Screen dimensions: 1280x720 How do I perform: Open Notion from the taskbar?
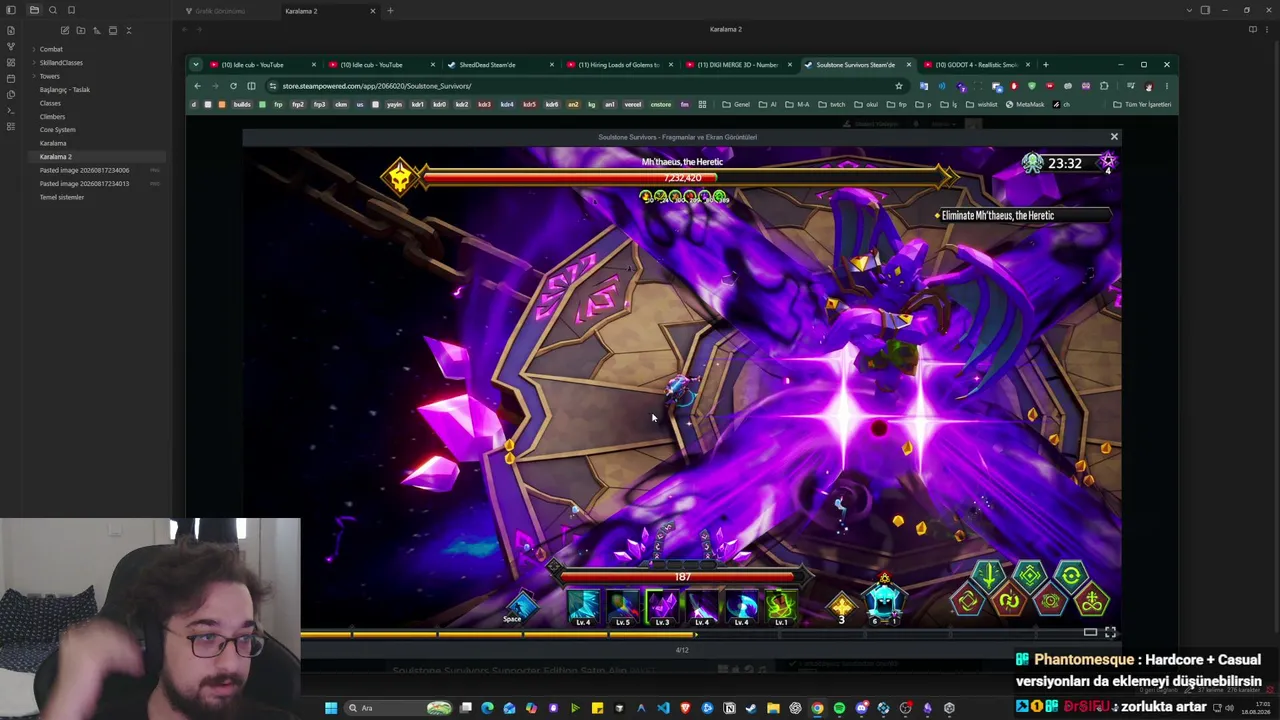pos(729,708)
